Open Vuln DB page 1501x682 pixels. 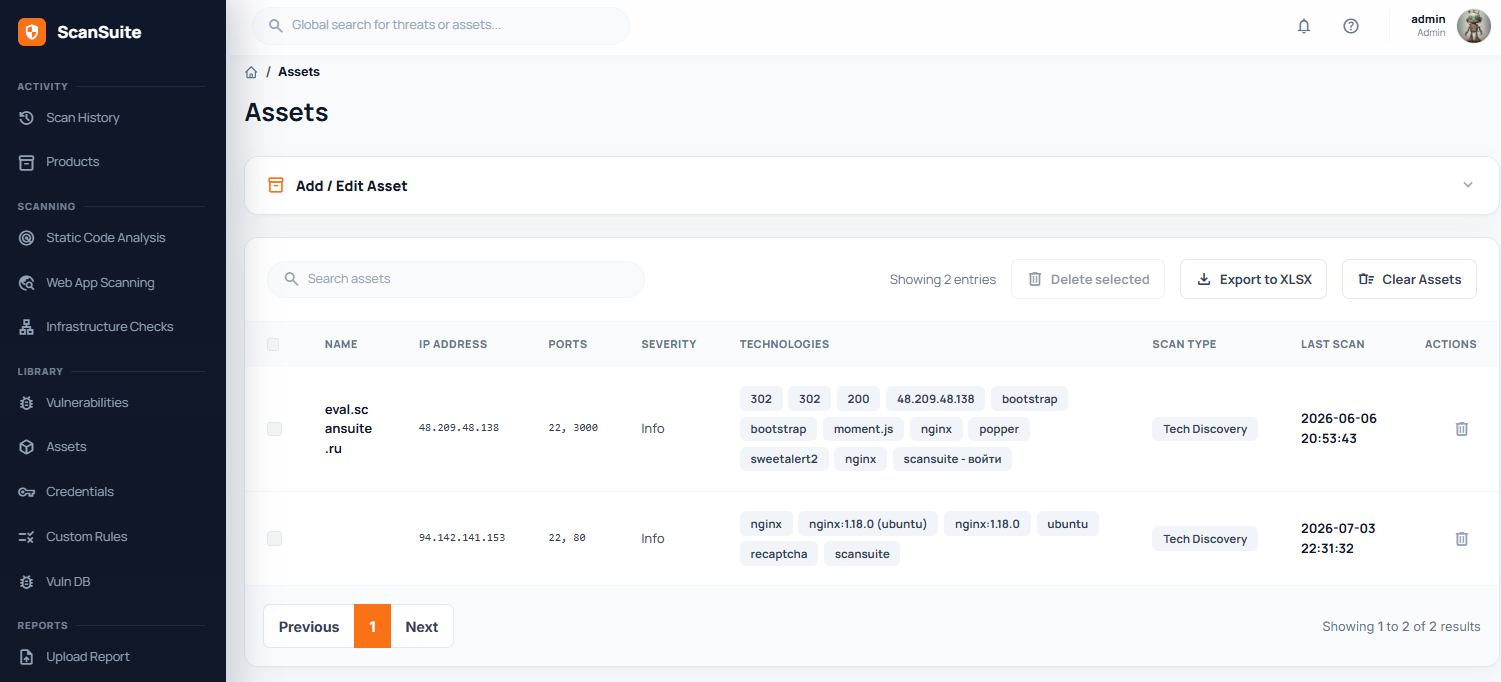[68, 582]
